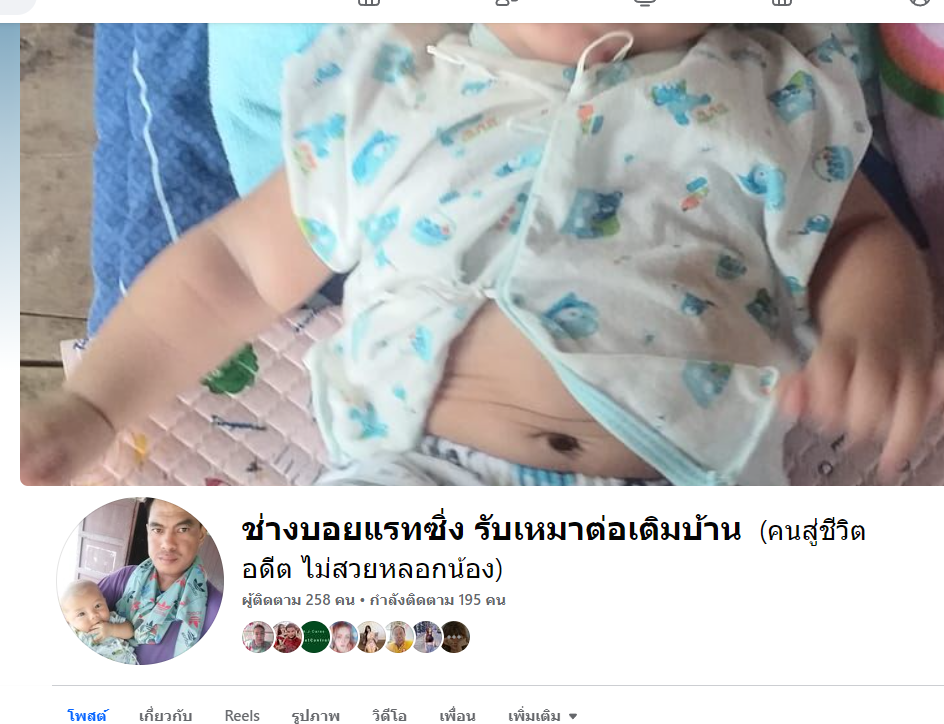View the circular profile picture
944x724 pixels.
[x=140, y=581]
